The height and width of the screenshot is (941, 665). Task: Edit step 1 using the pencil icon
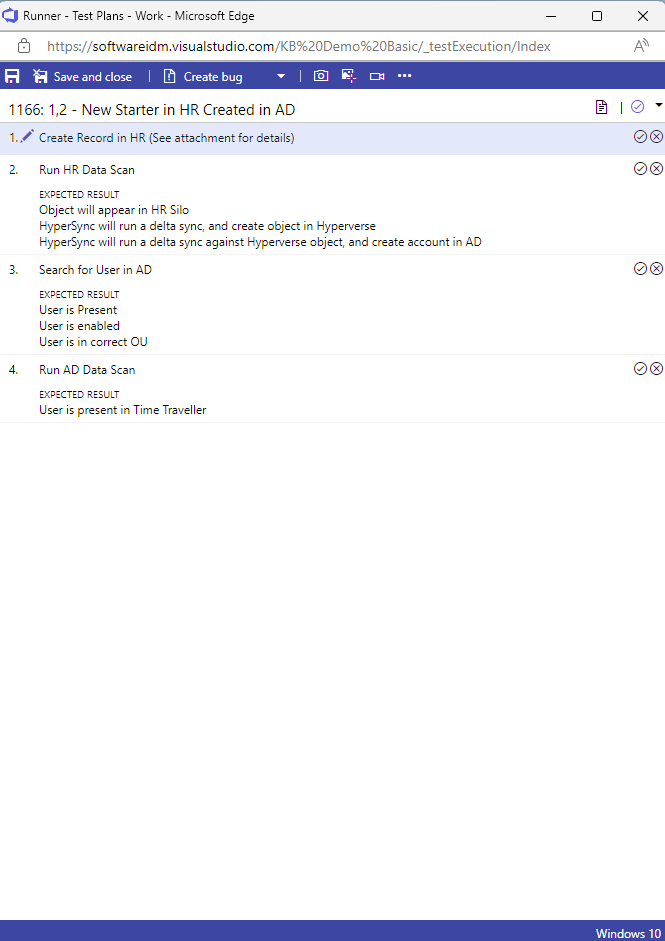point(25,135)
